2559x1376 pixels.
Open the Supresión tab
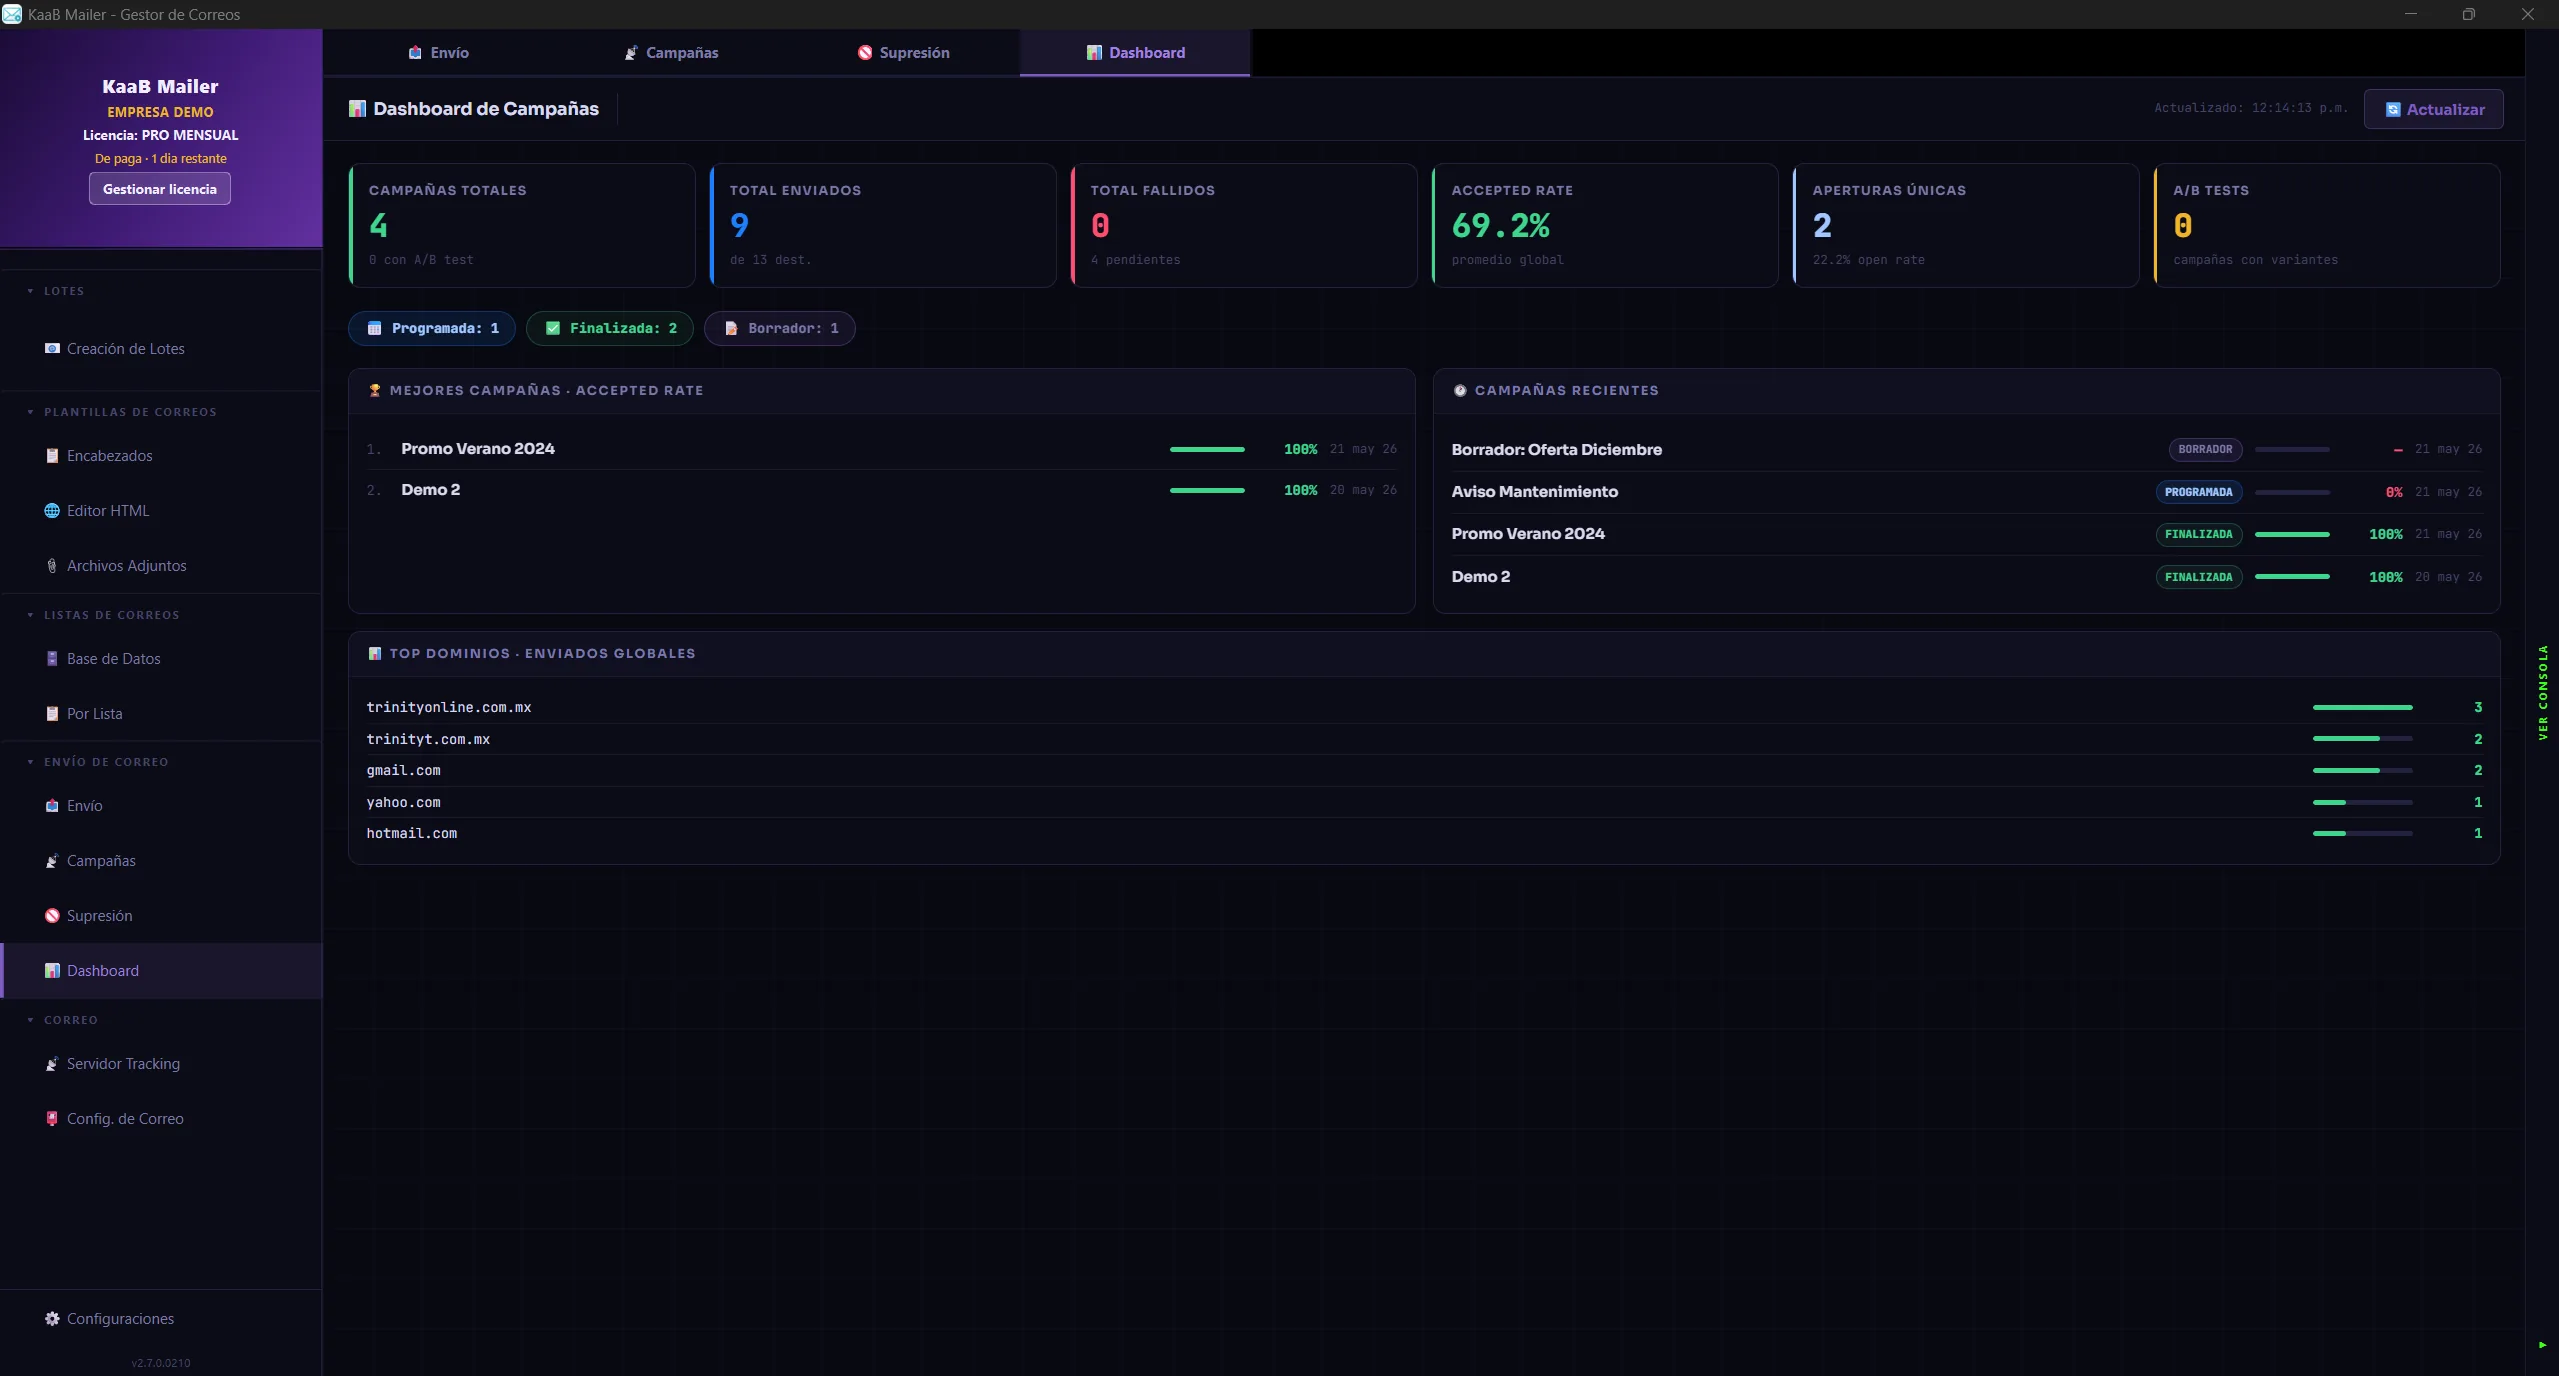pyautogui.click(x=904, y=53)
